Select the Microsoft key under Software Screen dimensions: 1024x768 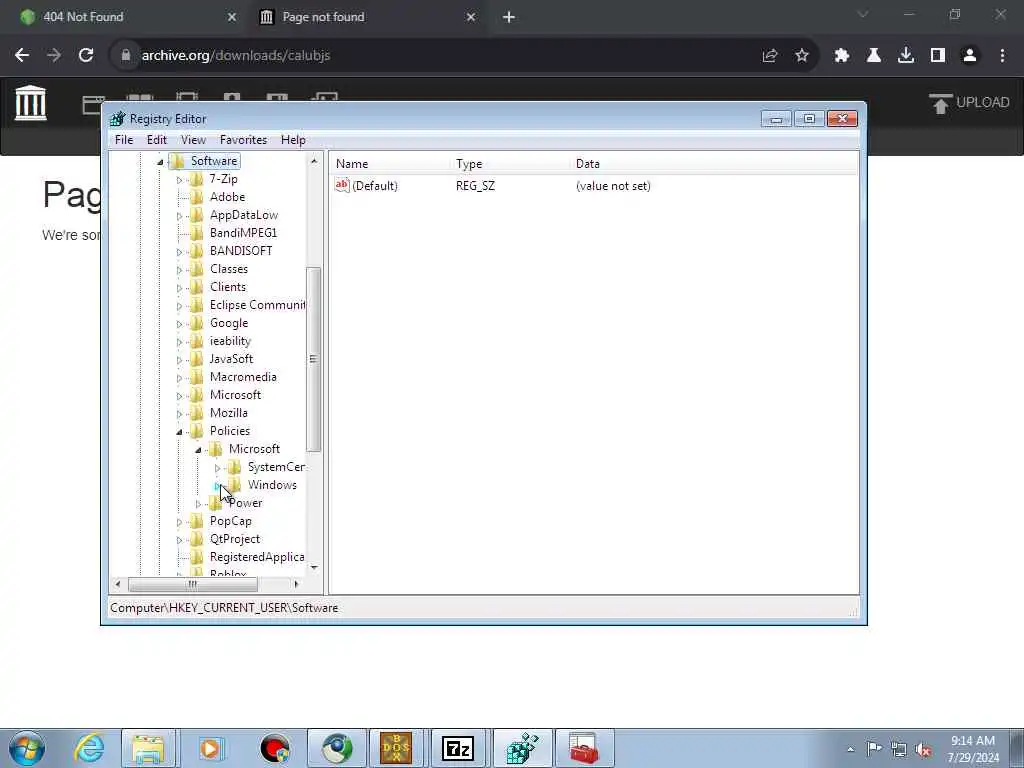(235, 395)
